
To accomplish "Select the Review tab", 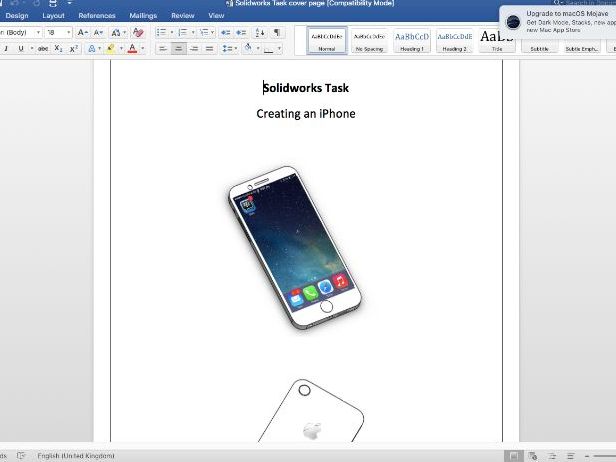I will tap(183, 16).
